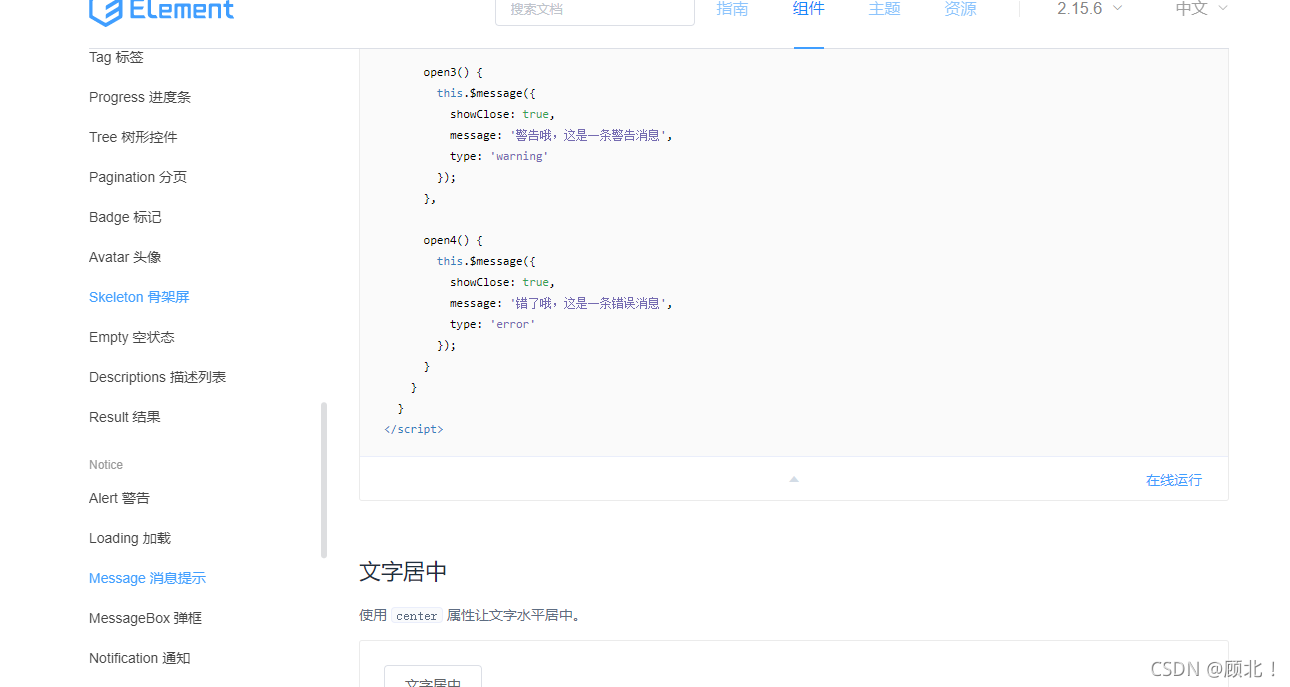Click the sidebar scrollbar thumb
The height and width of the screenshot is (687, 1290).
coord(323,480)
